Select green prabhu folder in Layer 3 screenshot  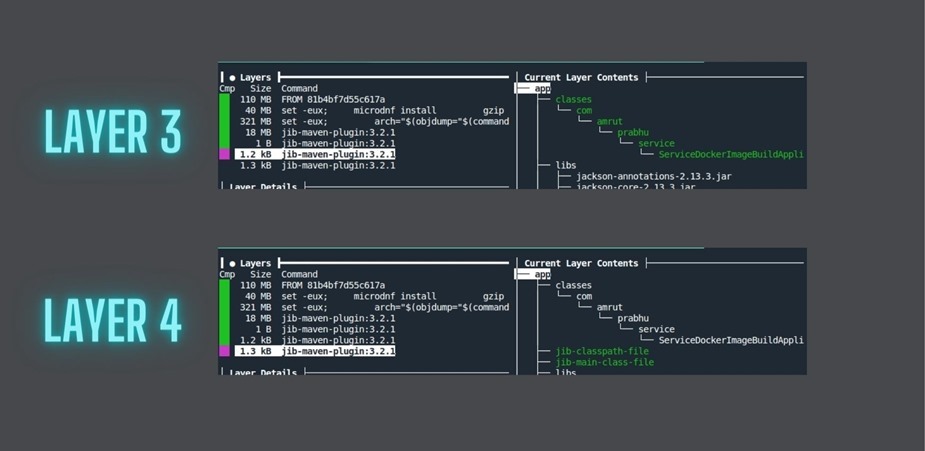[633, 132]
